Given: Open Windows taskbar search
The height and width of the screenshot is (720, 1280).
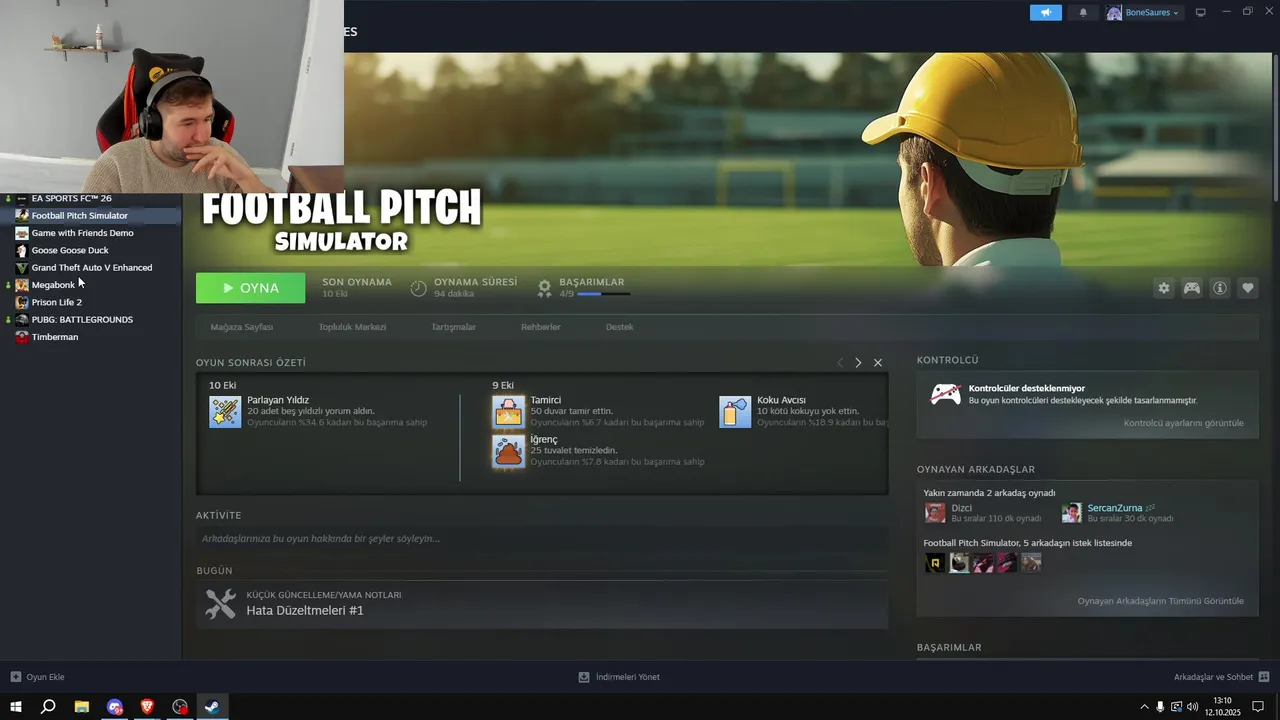Looking at the screenshot, I should [x=48, y=707].
